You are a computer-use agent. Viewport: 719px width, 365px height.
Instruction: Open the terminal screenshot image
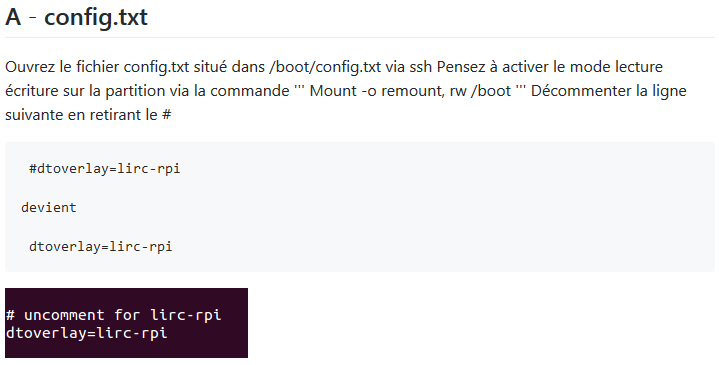127,323
